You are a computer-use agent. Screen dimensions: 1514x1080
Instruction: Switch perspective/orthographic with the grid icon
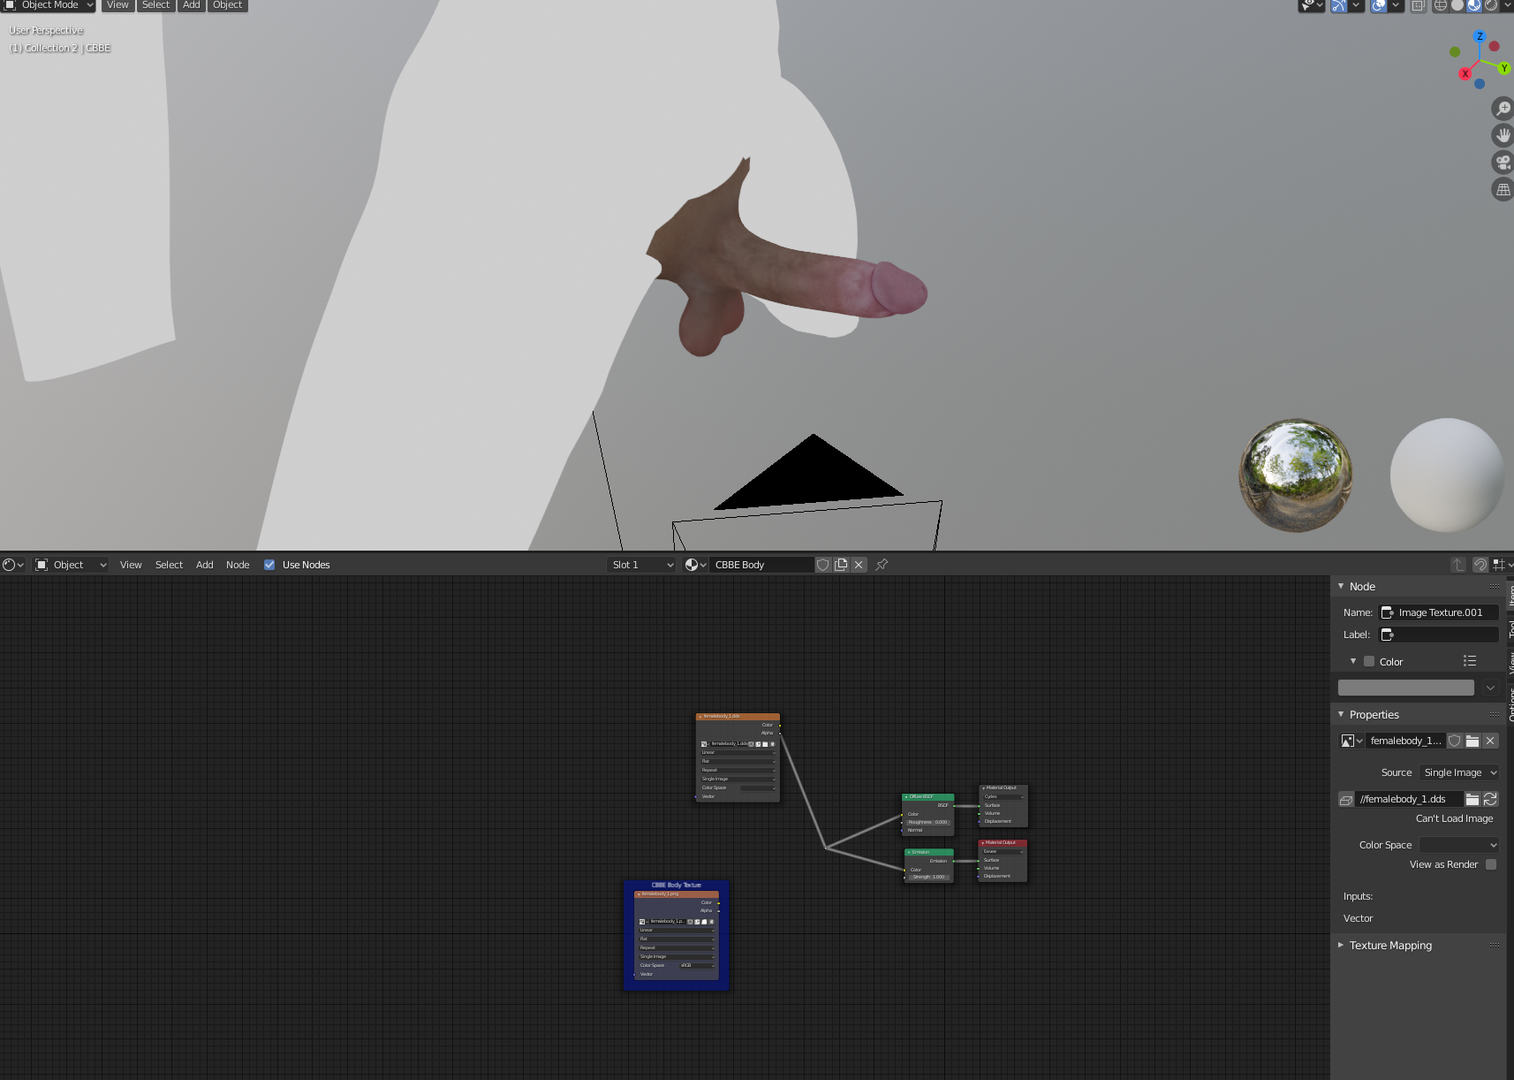pyautogui.click(x=1502, y=189)
